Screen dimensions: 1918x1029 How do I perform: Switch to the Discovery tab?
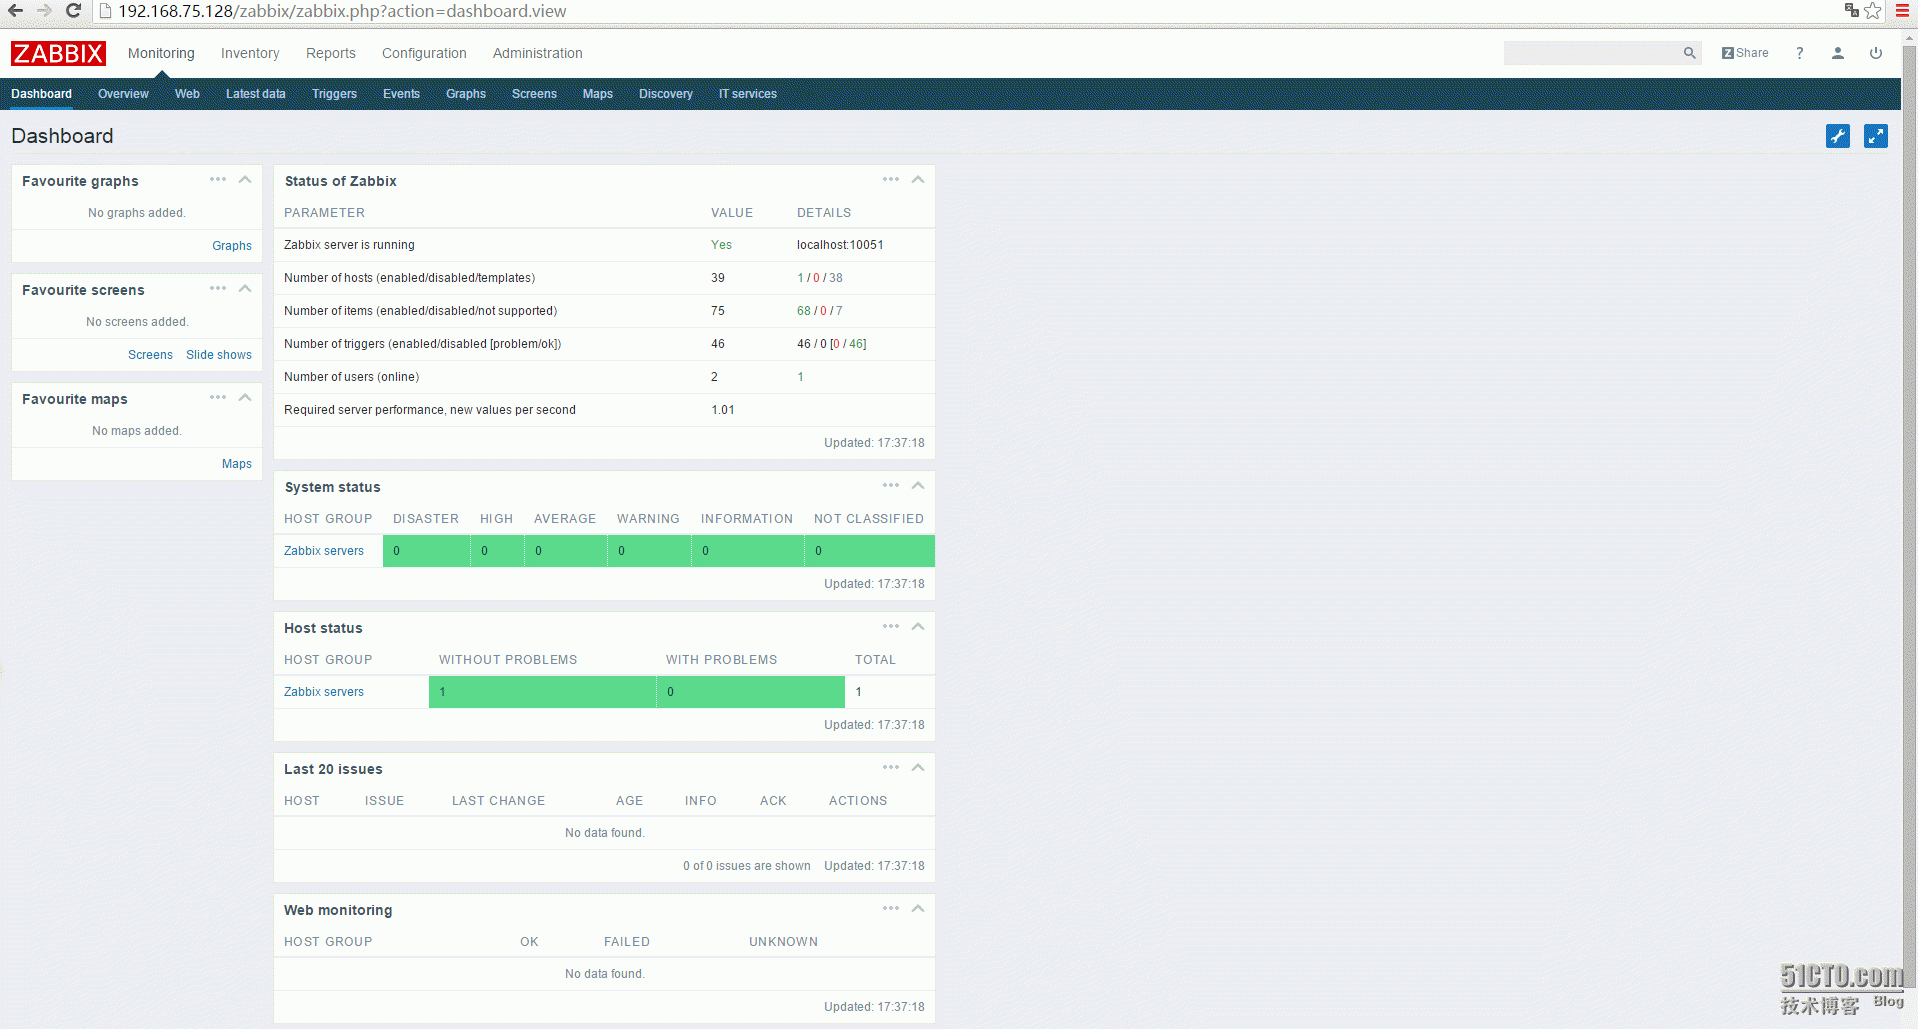[x=666, y=94]
